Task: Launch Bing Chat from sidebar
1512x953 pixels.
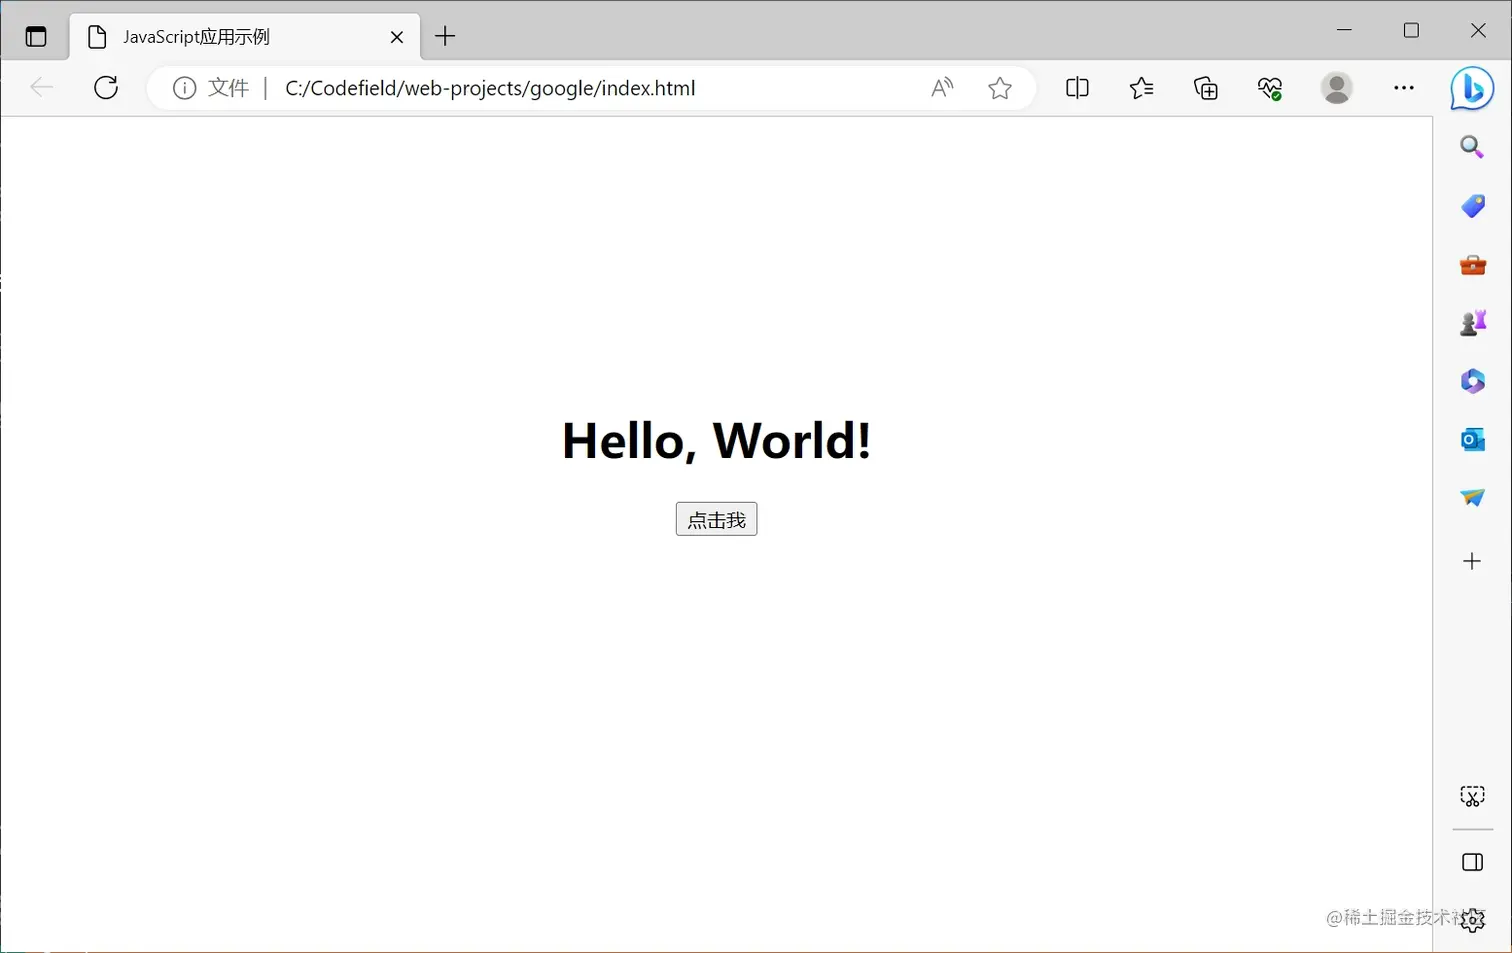Action: [1472, 89]
